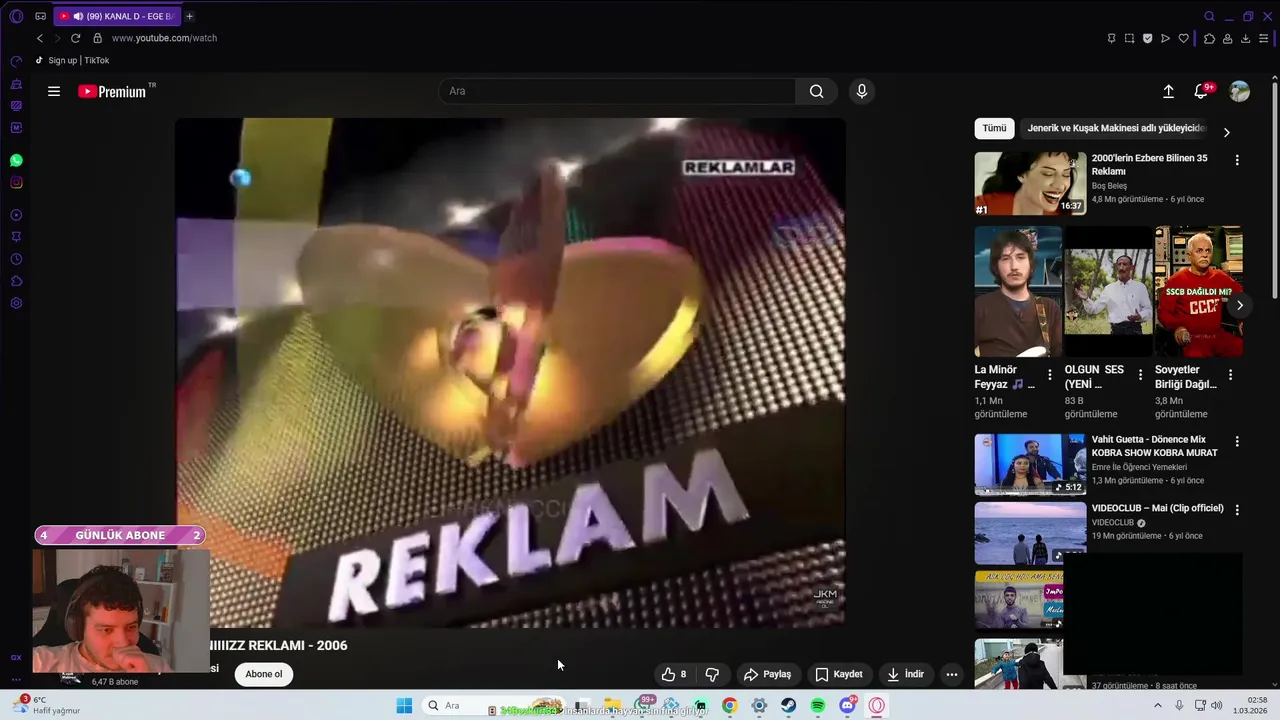This screenshot has width=1280, height=720.
Task: Open the Opera GX main menu logo
Action: [x=16, y=16]
